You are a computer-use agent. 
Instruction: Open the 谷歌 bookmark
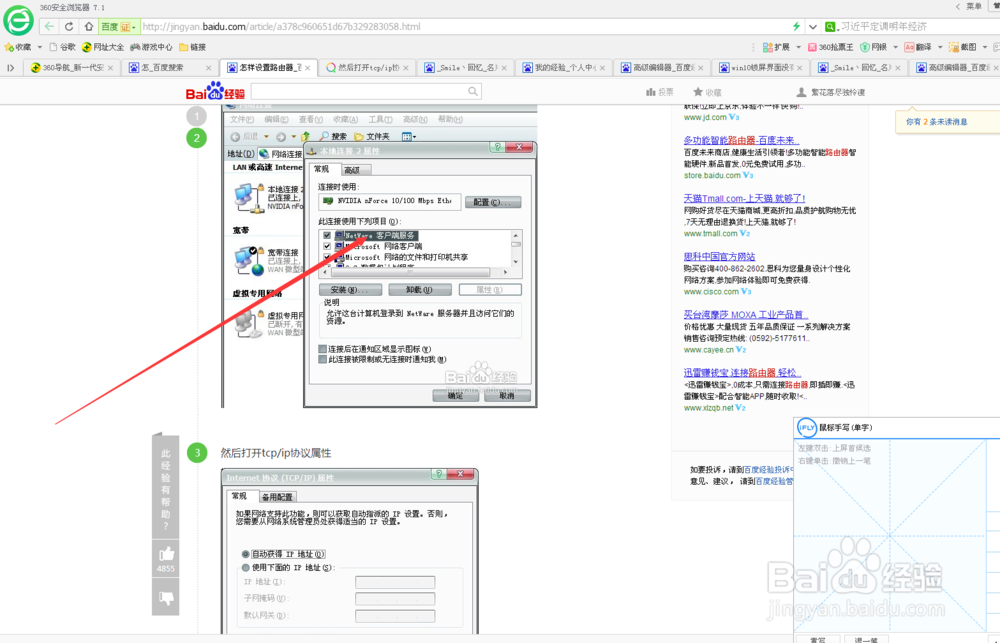point(62,47)
